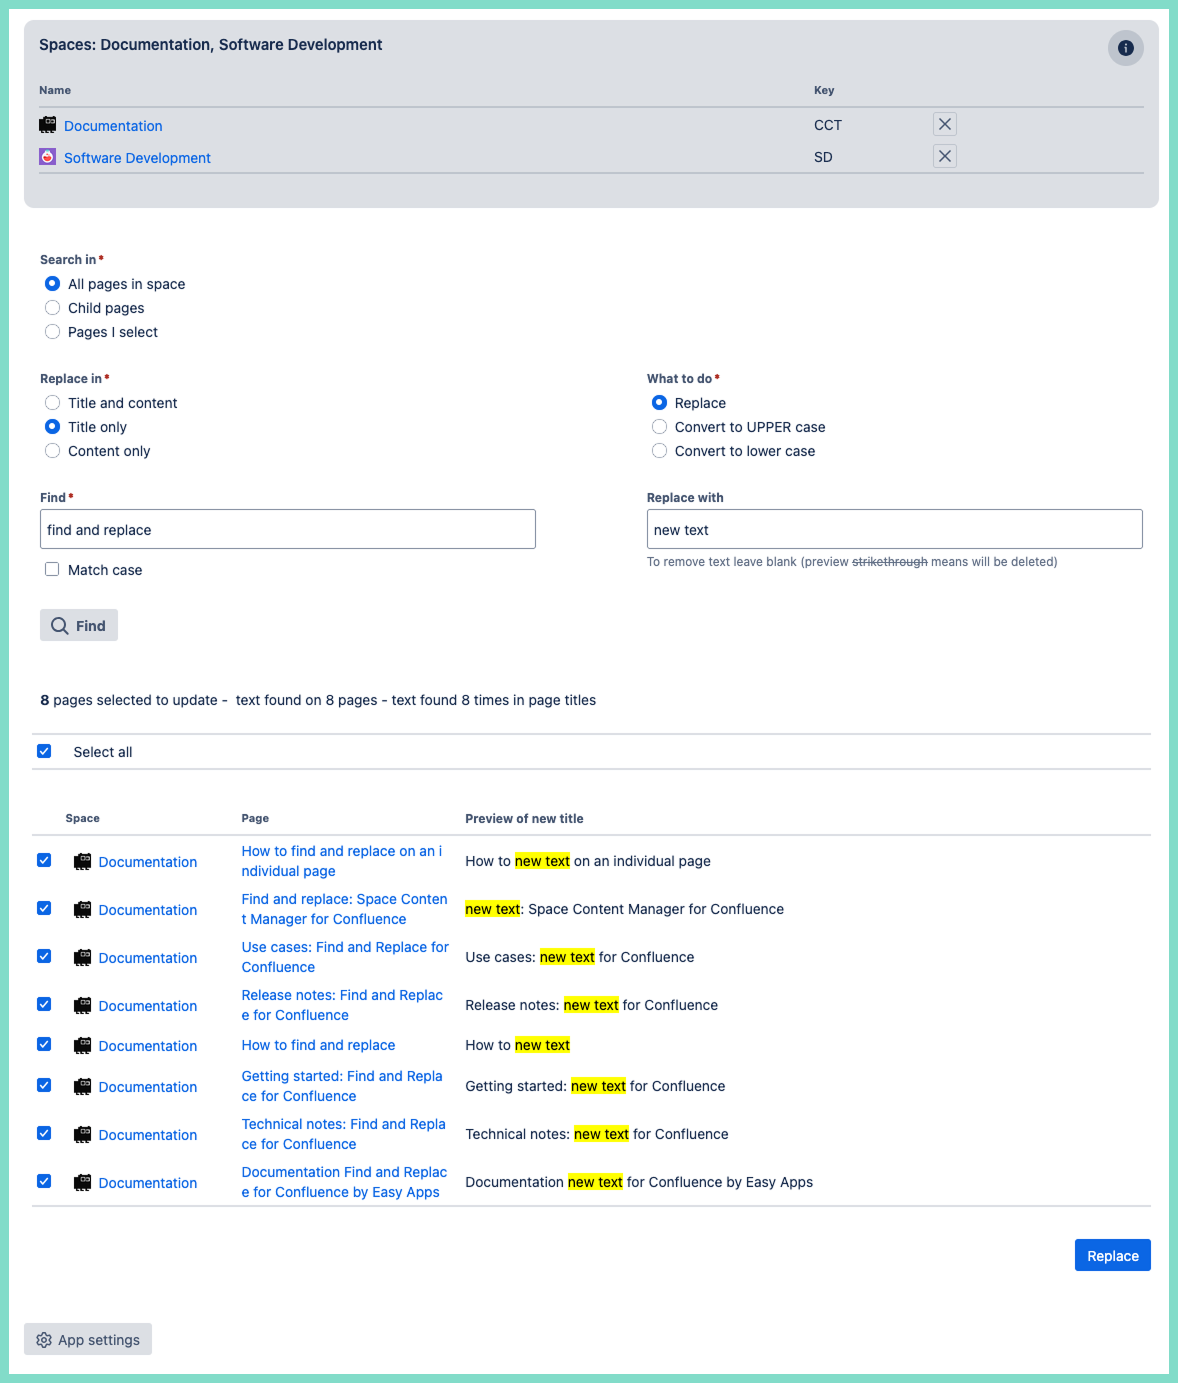Choose 'Title and content' radio option
1178x1383 pixels.
53,403
